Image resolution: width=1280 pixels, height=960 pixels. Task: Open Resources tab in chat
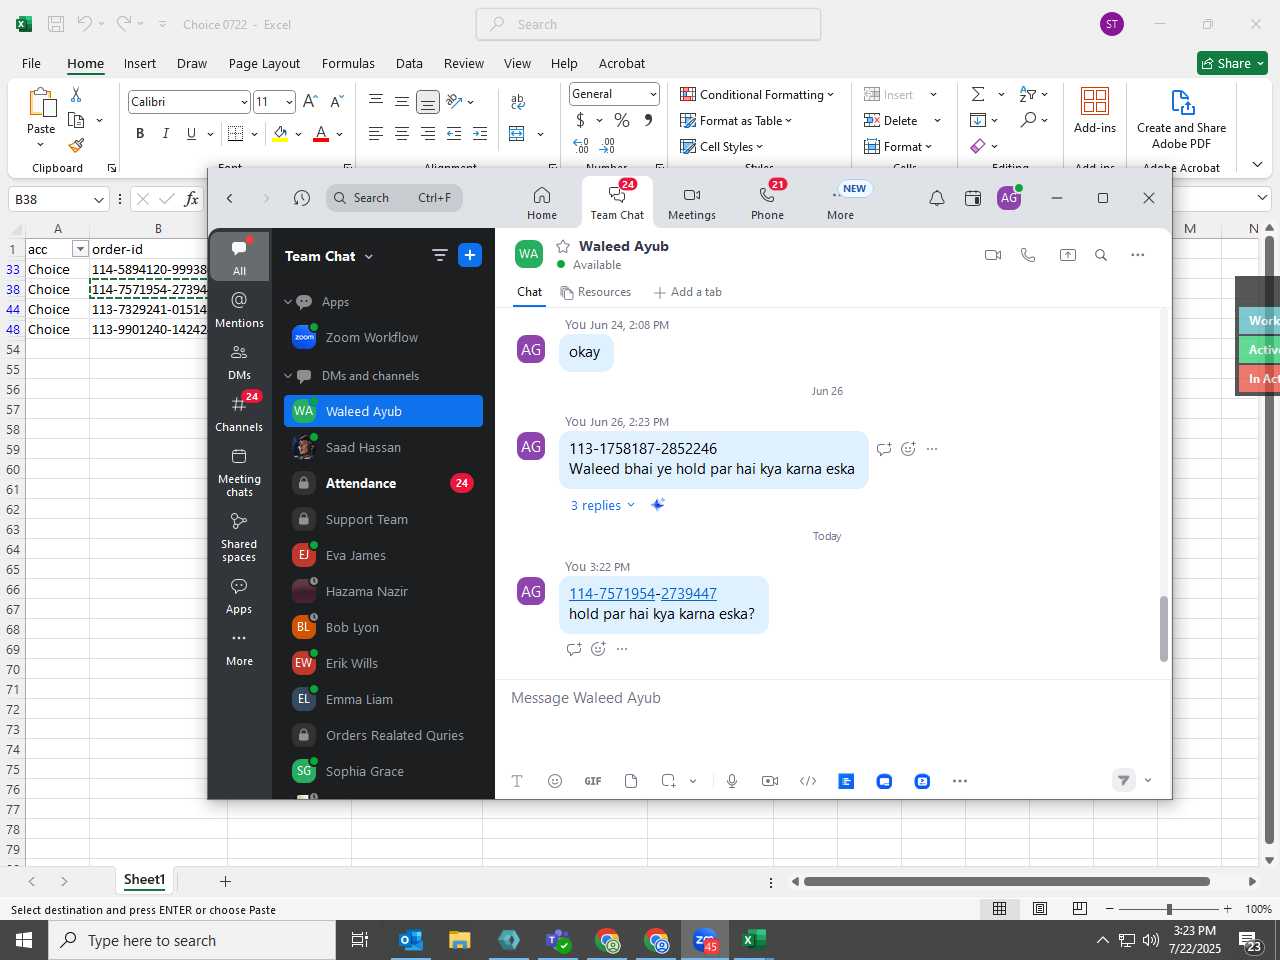pos(596,292)
